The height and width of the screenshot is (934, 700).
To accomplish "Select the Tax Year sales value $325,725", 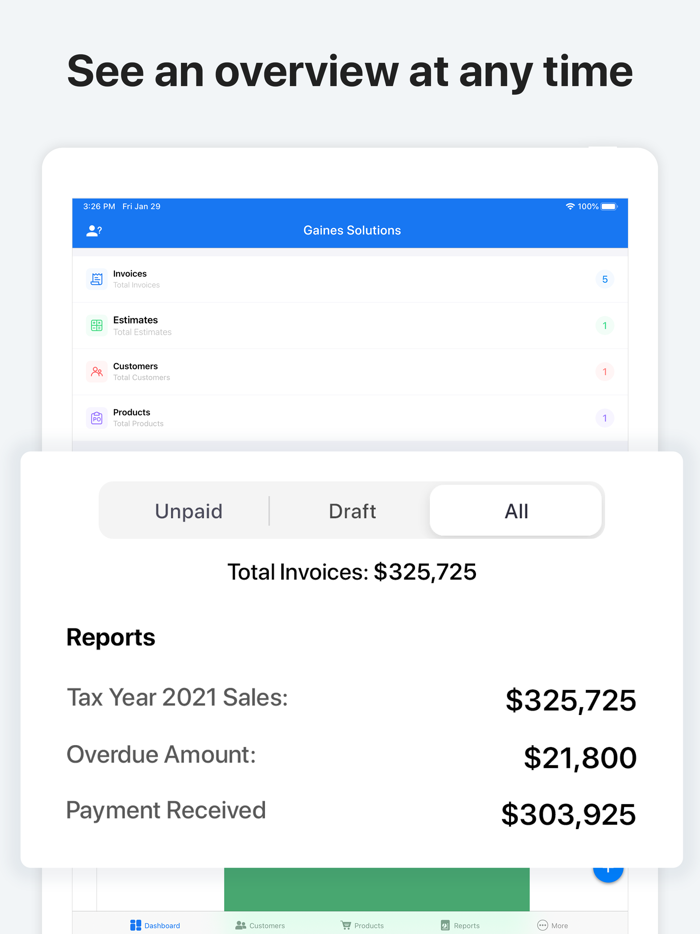I will point(571,700).
